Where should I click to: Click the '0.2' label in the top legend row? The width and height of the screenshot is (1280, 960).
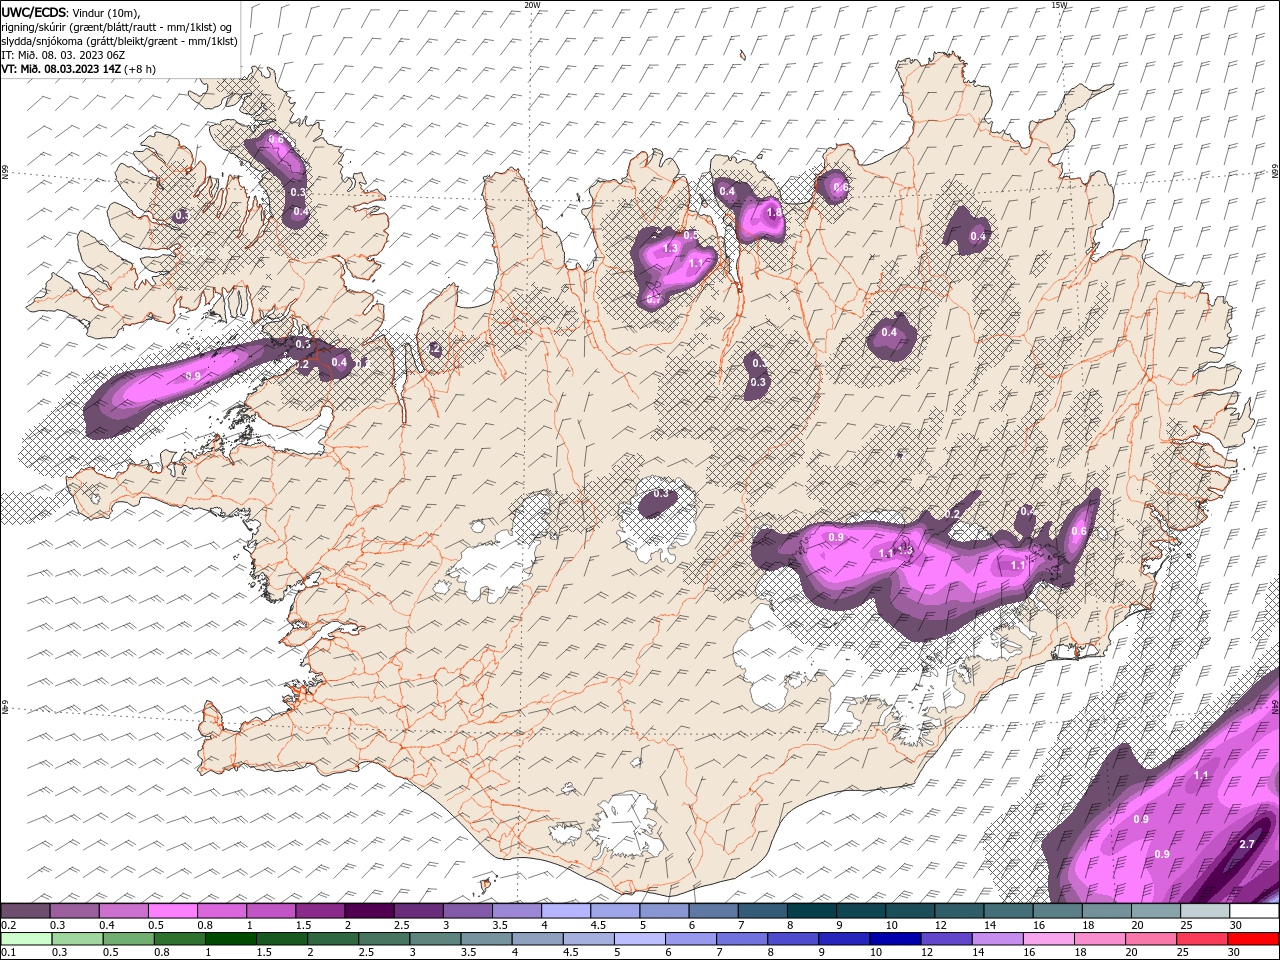coord(8,925)
